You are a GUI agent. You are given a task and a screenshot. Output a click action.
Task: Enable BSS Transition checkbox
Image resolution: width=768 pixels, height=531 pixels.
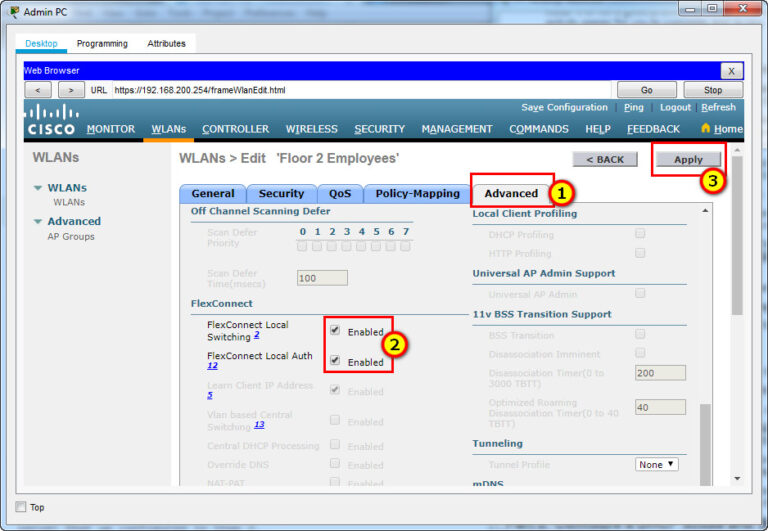pos(640,334)
